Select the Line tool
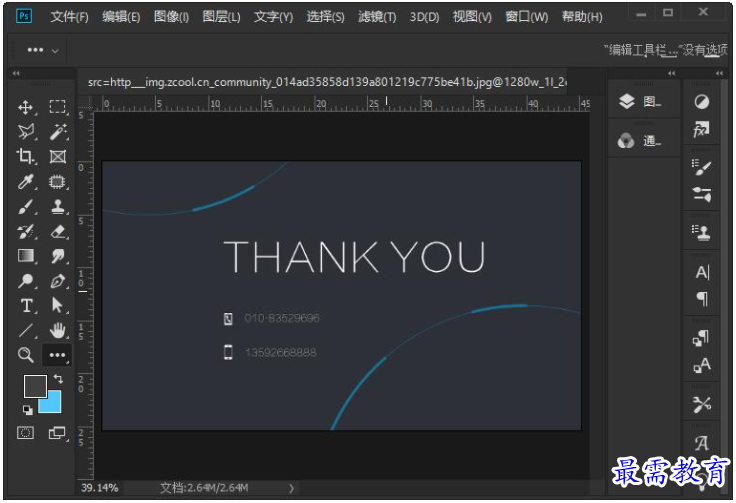The width and height of the screenshot is (736, 503). tap(26, 330)
